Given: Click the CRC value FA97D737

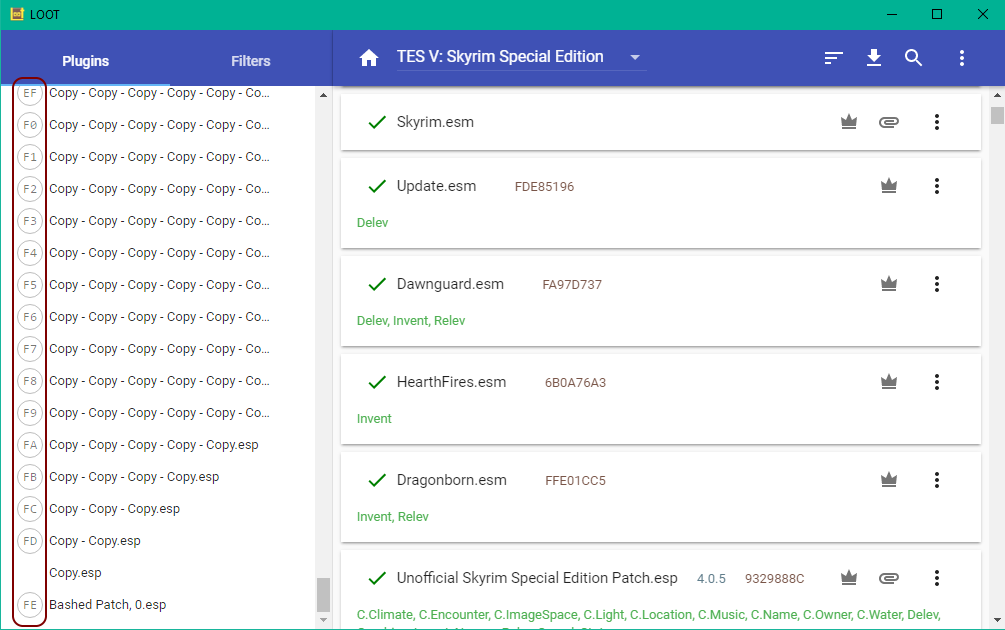Looking at the screenshot, I should (572, 285).
